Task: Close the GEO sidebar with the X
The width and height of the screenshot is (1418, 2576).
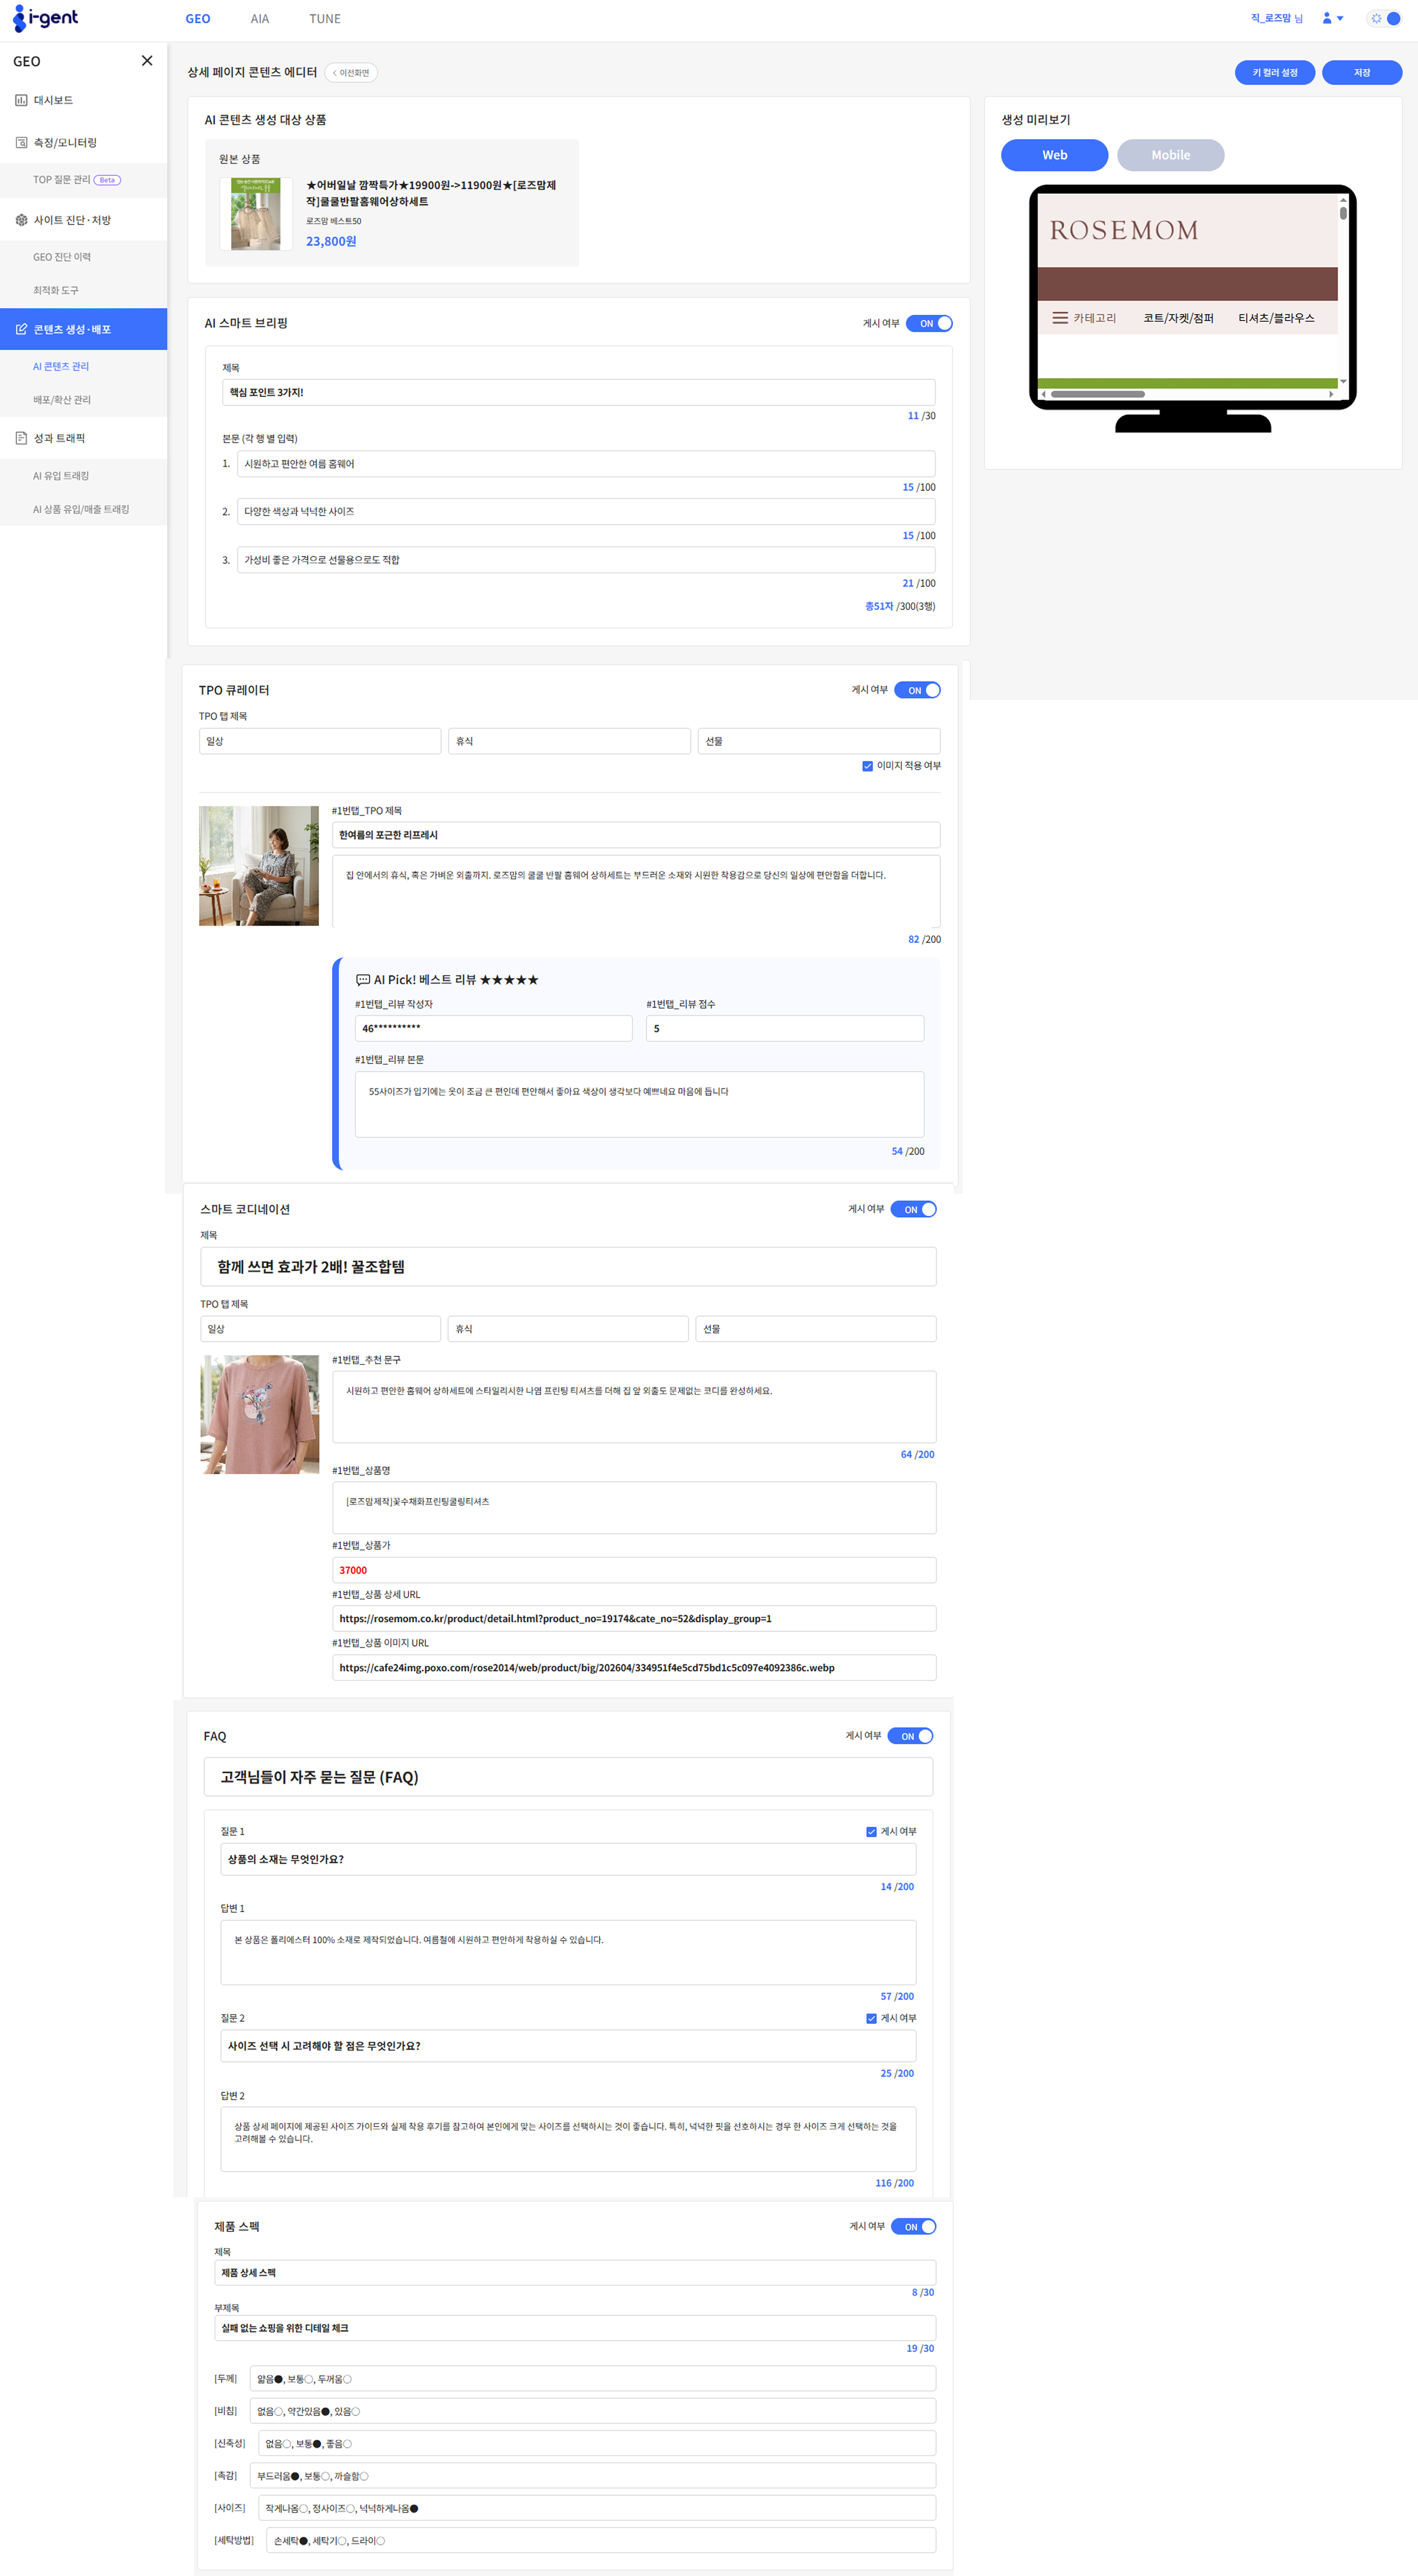Action: point(147,61)
